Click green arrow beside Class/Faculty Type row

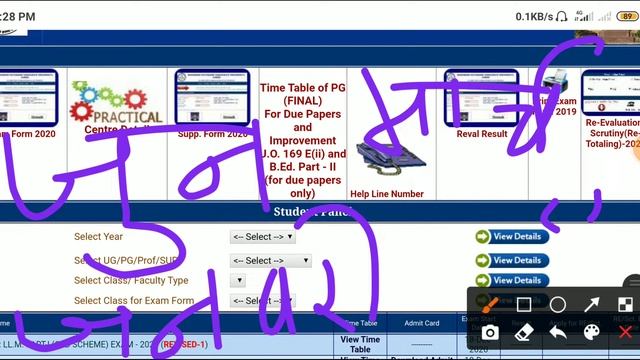pyautogui.click(x=482, y=280)
